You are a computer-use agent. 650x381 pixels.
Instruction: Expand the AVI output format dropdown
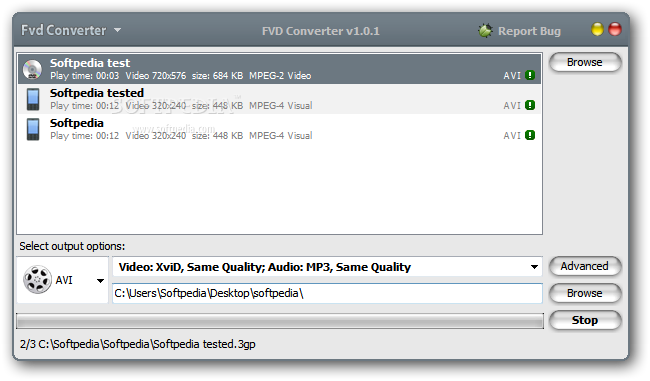tap(100, 281)
